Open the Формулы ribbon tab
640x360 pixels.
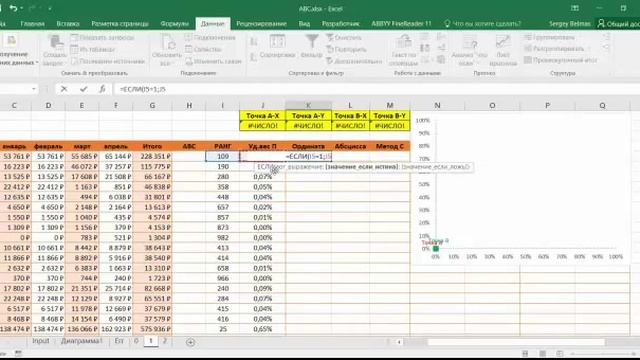point(175,24)
